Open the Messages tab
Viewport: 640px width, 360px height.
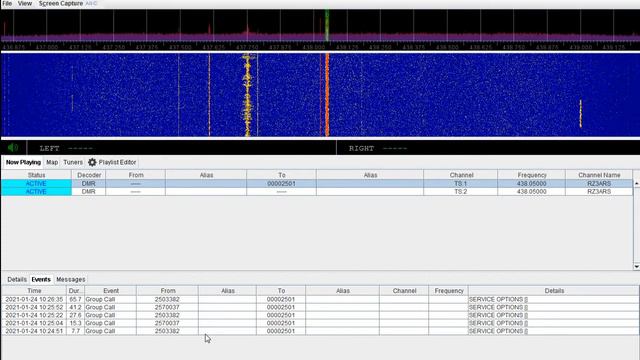click(71, 279)
